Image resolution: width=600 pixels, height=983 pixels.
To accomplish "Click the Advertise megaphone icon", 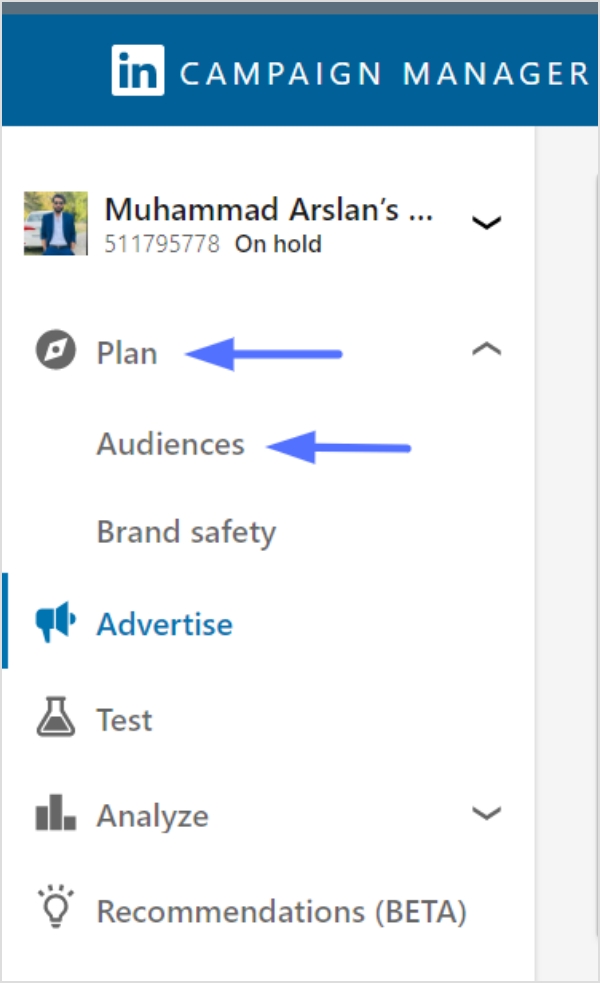I will [56, 621].
